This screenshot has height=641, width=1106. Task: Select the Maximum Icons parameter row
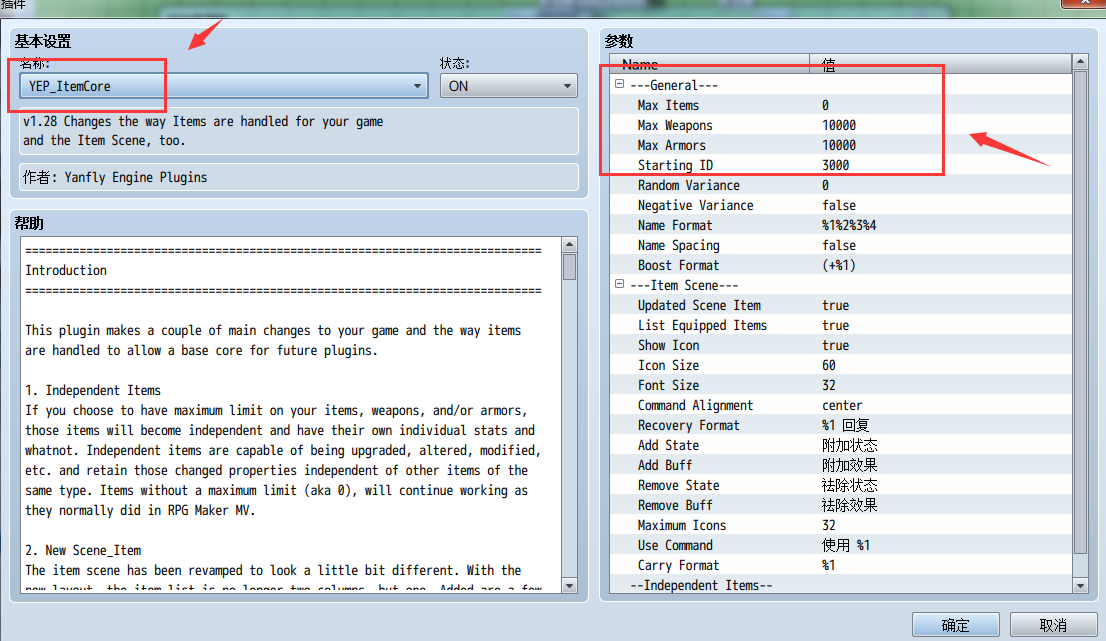coord(841,525)
